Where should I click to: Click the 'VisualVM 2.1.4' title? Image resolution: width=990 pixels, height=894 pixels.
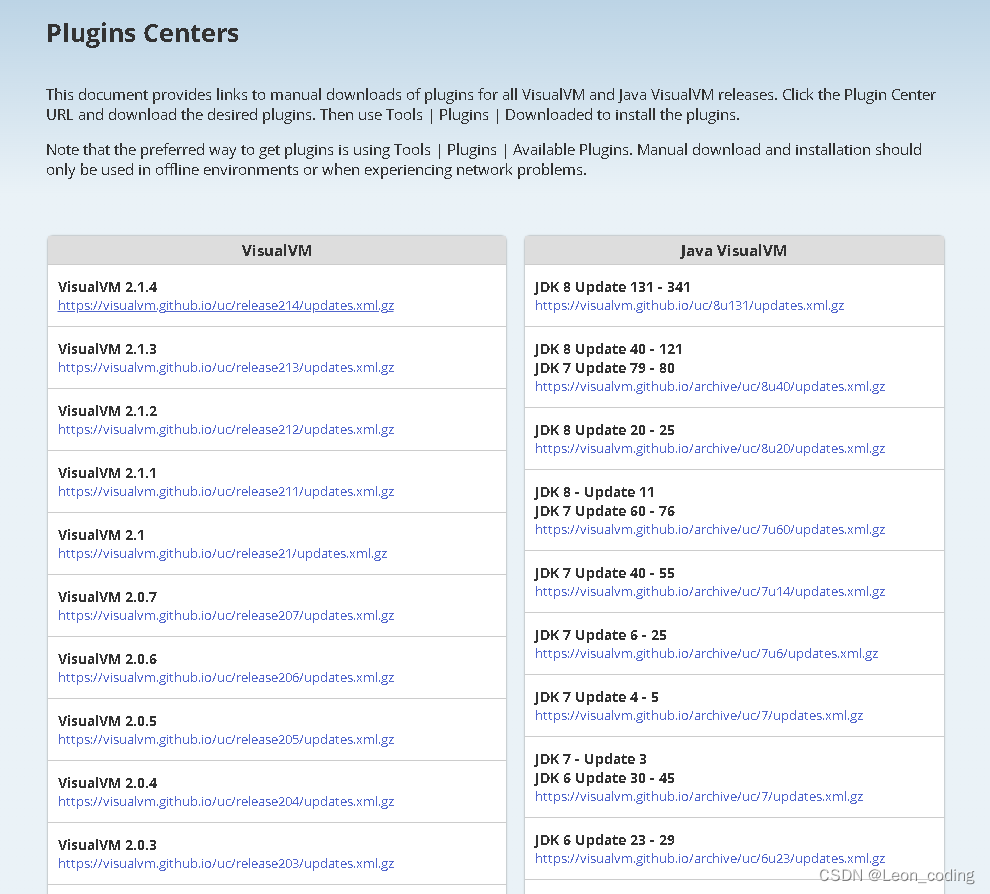[107, 287]
